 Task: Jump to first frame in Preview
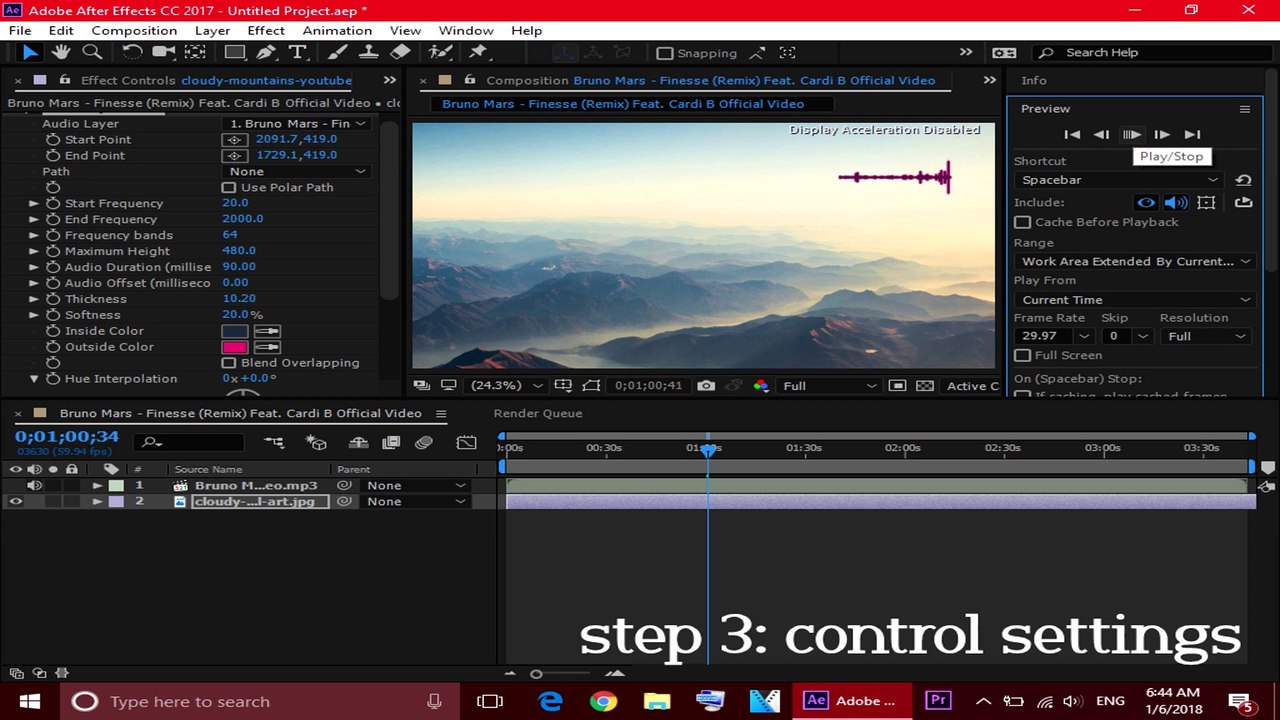tap(1072, 134)
